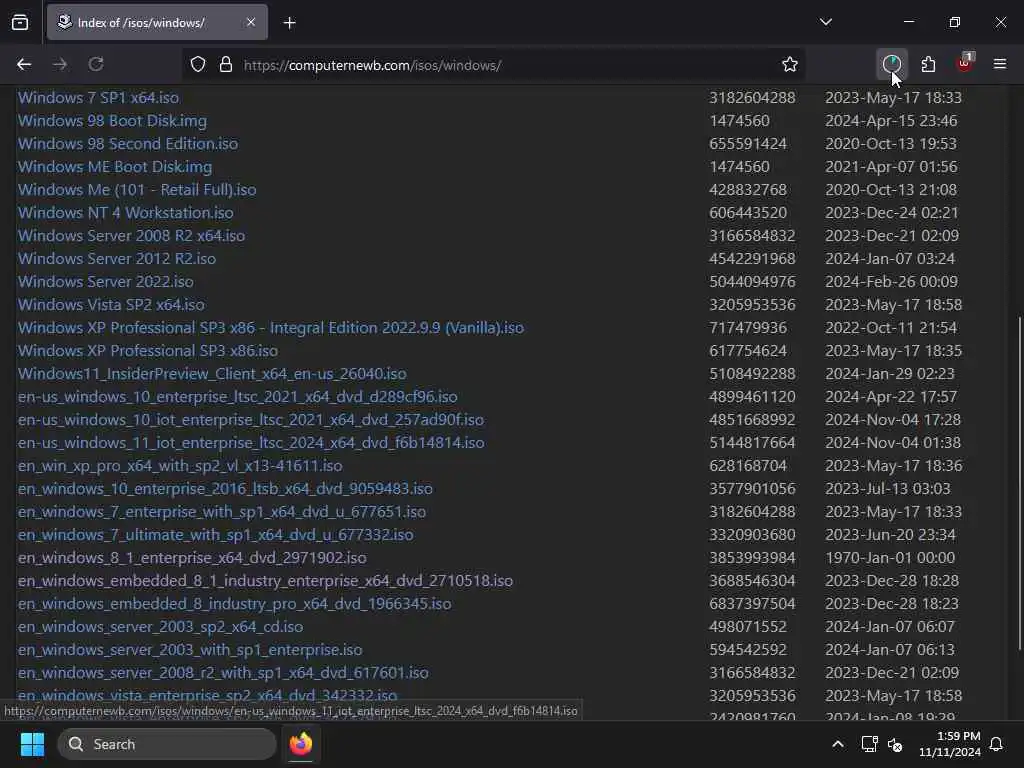Click en_windows_server_2003_with_sp1_enterprise.iso
This screenshot has width=1024, height=768.
[190, 649]
